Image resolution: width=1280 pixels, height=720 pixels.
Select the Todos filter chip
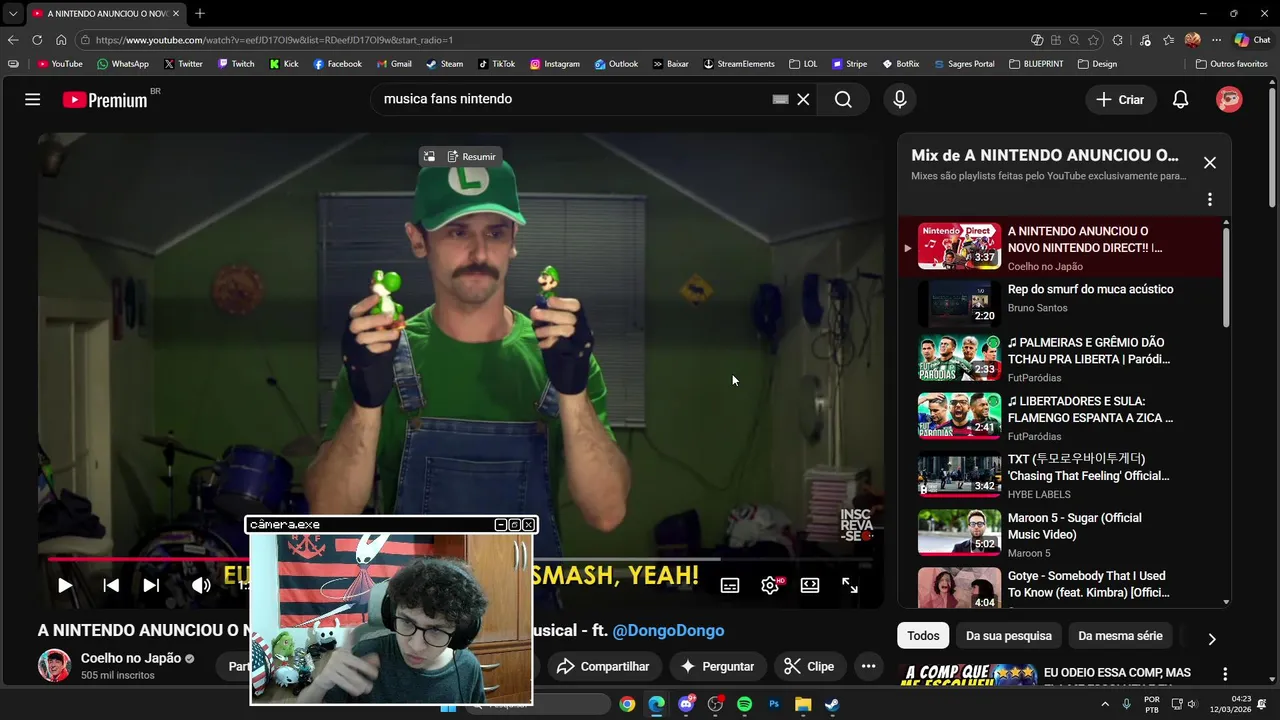pos(923,636)
